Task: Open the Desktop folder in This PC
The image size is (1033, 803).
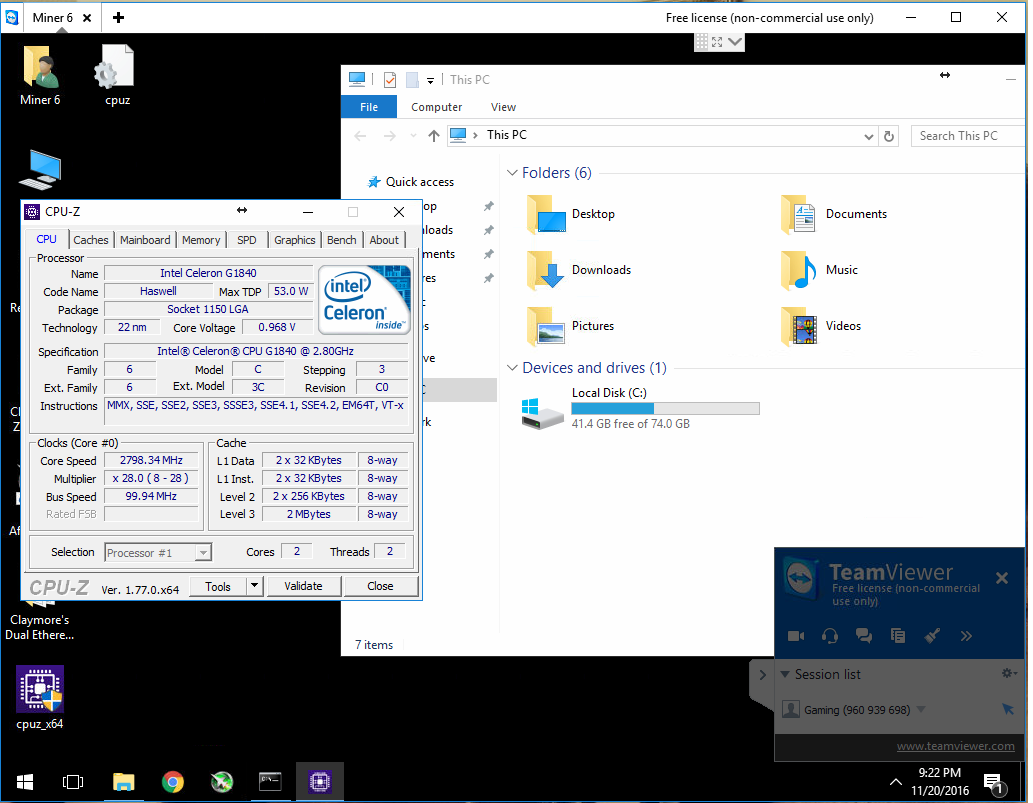Action: pyautogui.click(x=546, y=214)
